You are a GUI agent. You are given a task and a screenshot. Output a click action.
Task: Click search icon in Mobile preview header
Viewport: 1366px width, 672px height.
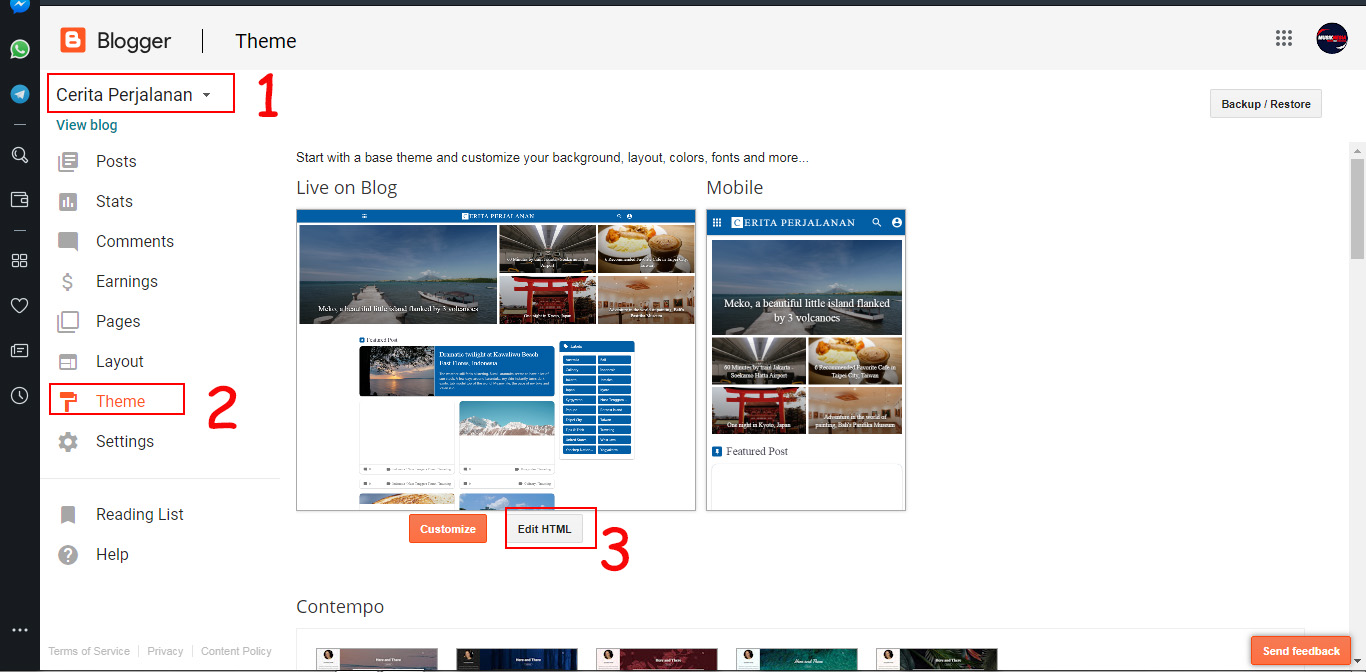tap(877, 222)
